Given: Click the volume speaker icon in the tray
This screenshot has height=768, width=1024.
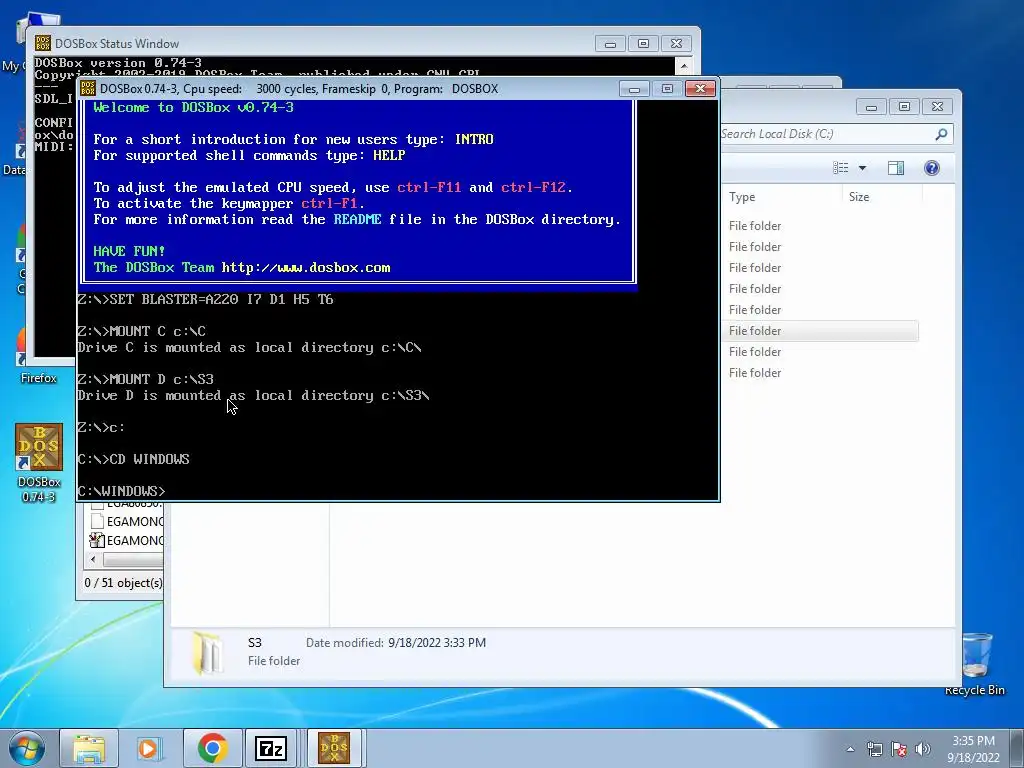Looking at the screenshot, I should pyautogui.click(x=923, y=749).
